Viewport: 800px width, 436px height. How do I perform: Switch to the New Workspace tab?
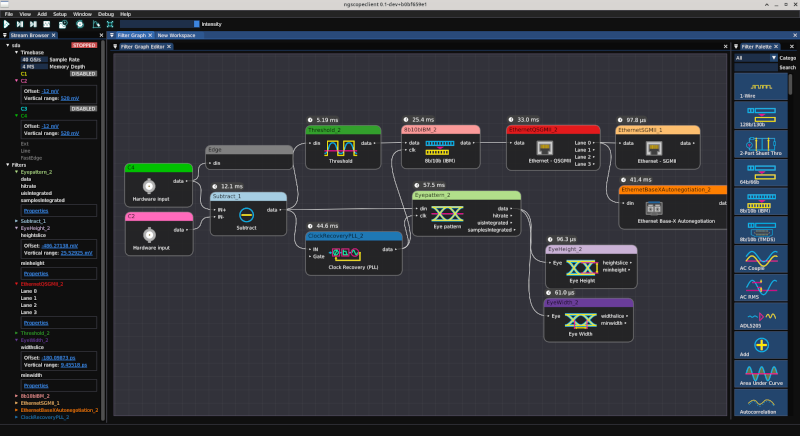pyautogui.click(x=176, y=35)
